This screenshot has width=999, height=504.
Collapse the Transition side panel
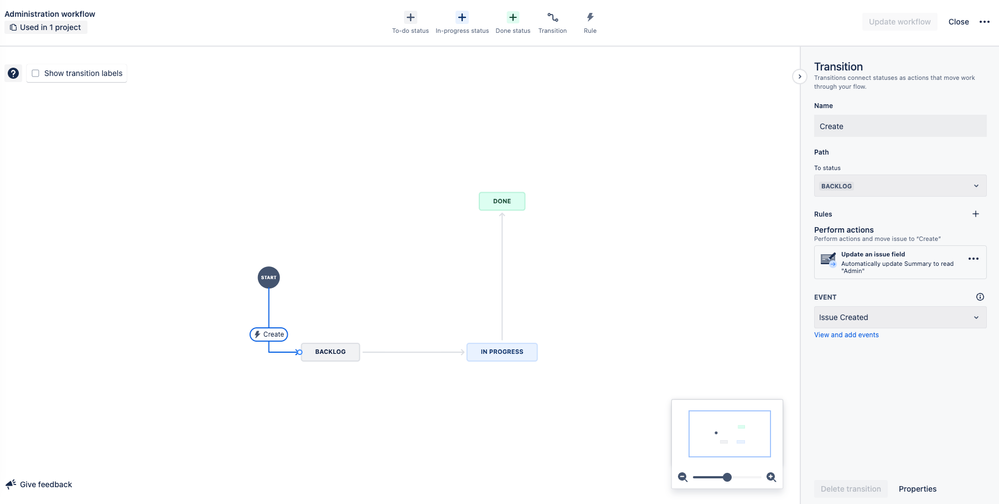point(800,76)
